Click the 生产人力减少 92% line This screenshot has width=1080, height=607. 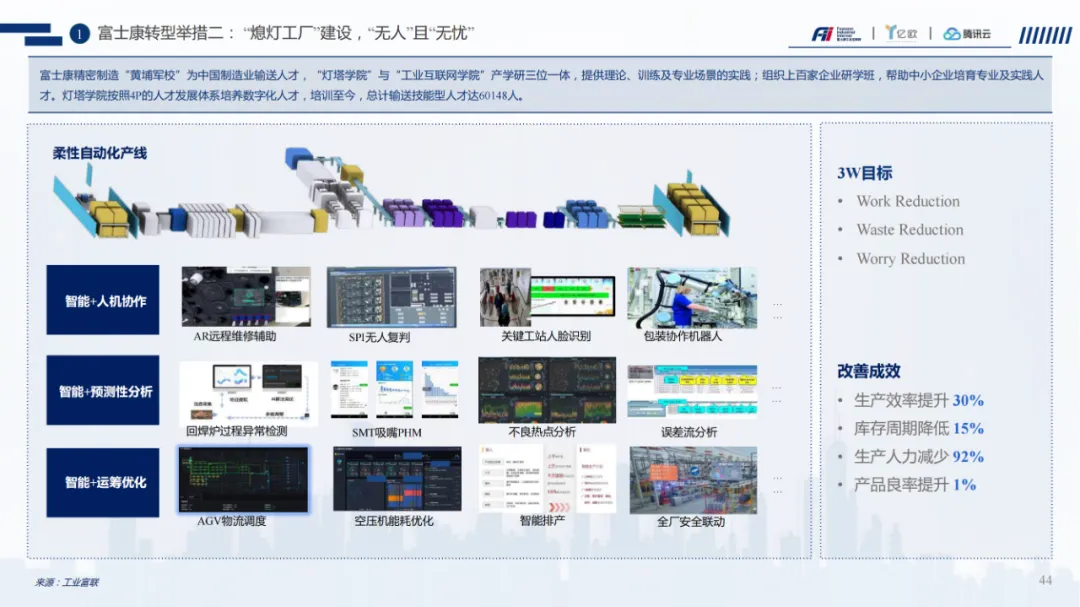[x=919, y=457]
